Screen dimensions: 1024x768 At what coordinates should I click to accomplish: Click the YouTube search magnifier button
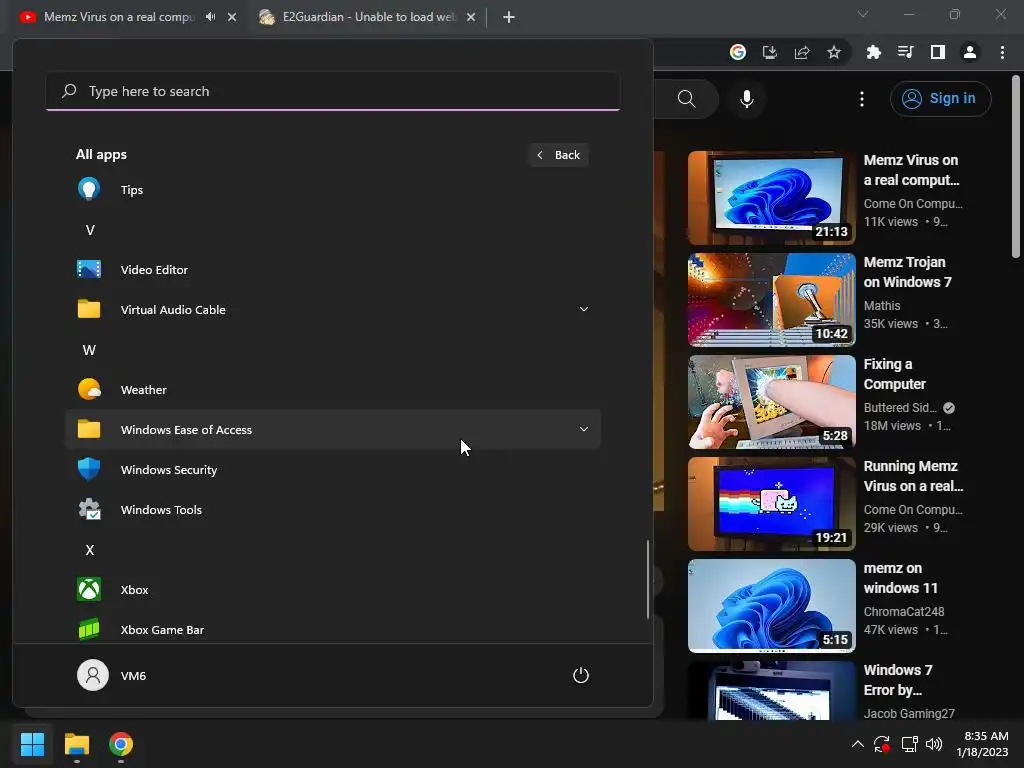click(686, 99)
